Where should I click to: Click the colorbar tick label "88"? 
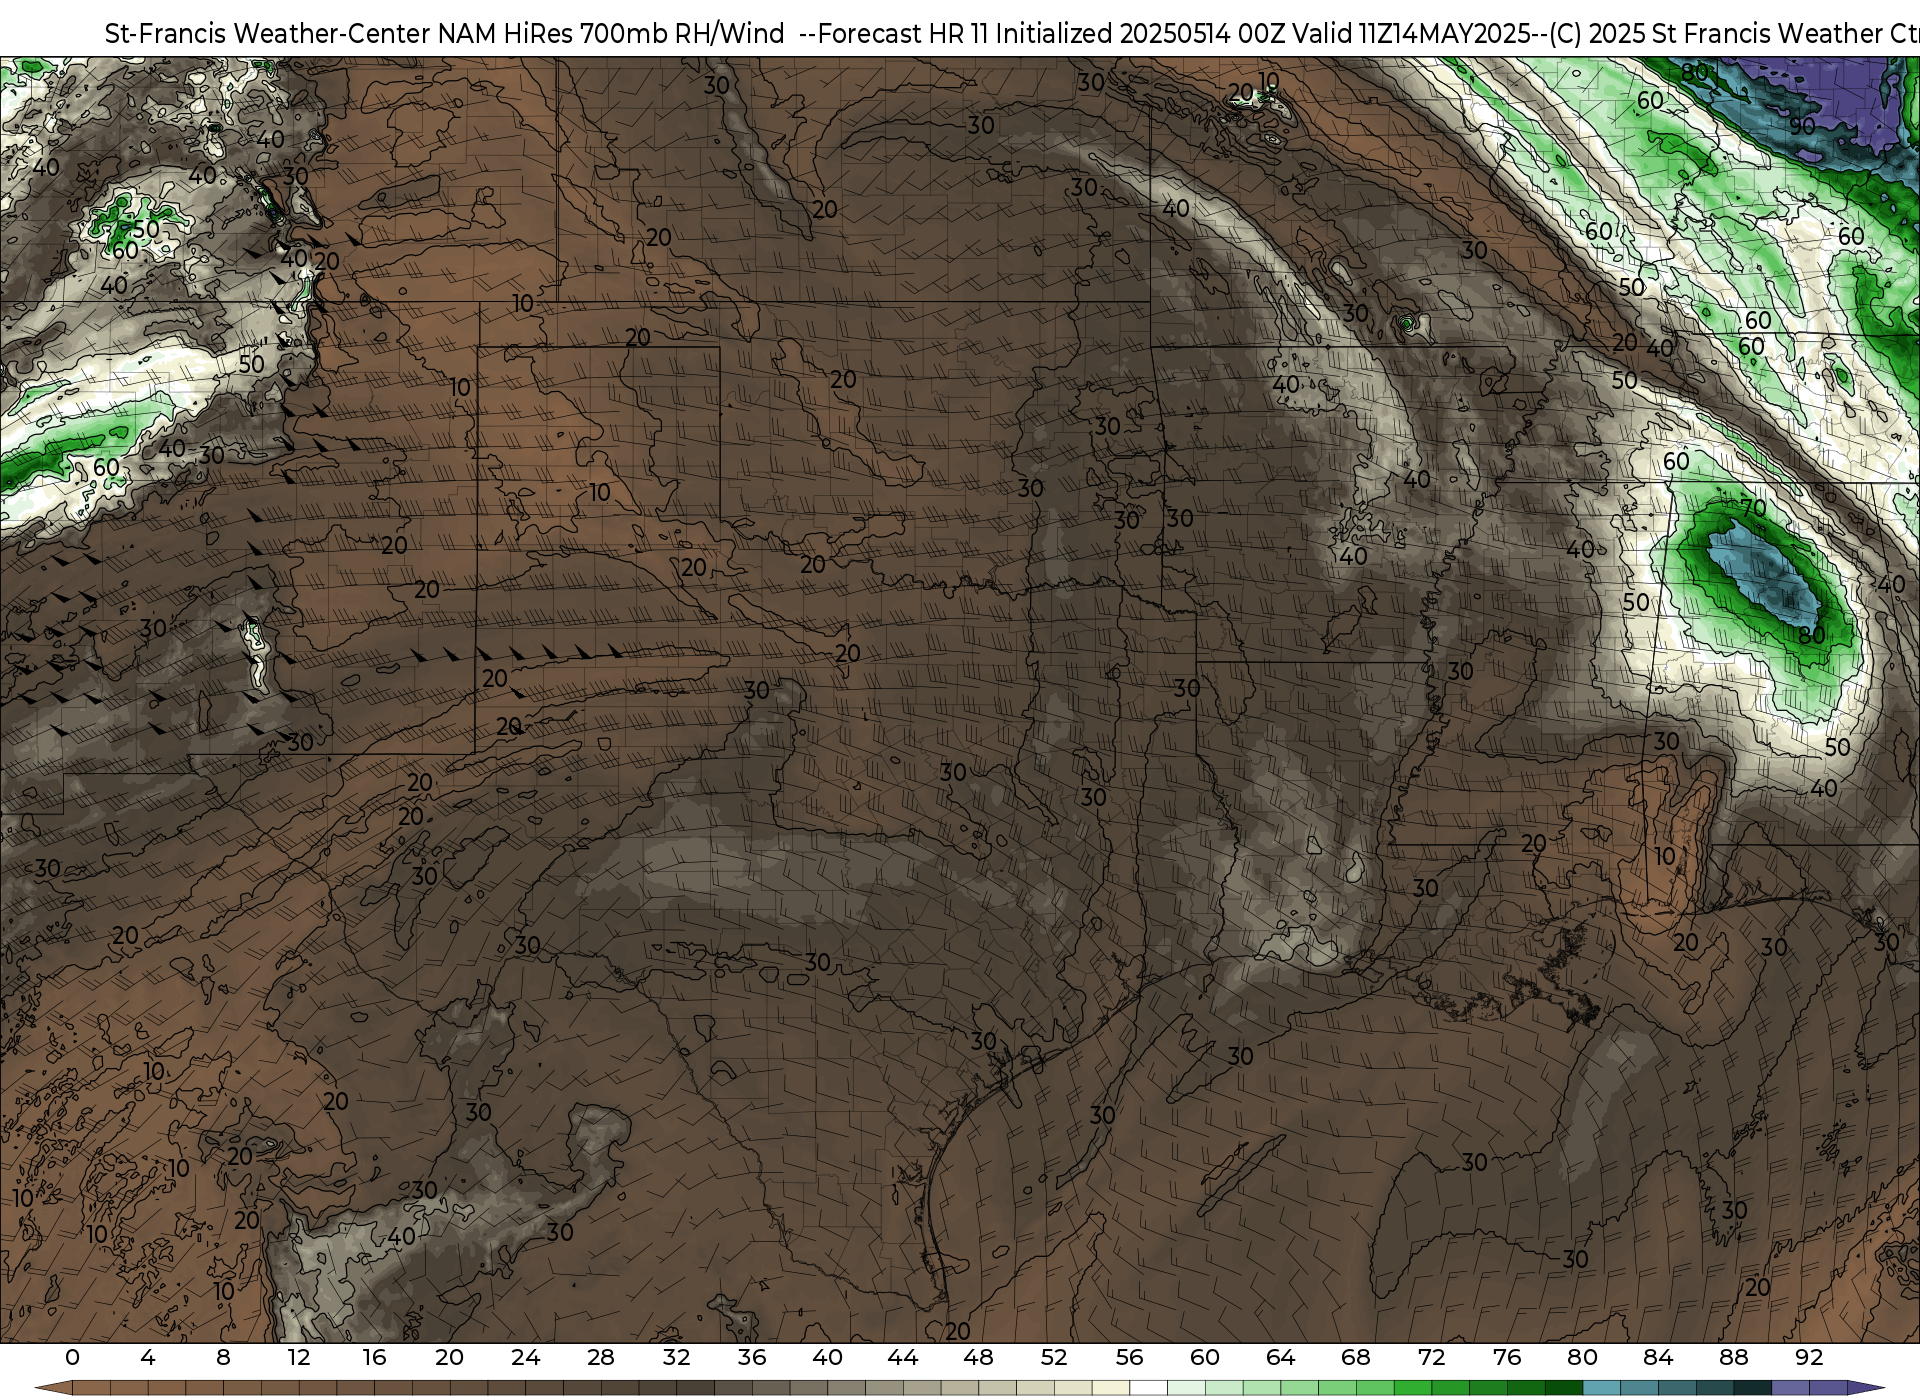(x=1733, y=1357)
